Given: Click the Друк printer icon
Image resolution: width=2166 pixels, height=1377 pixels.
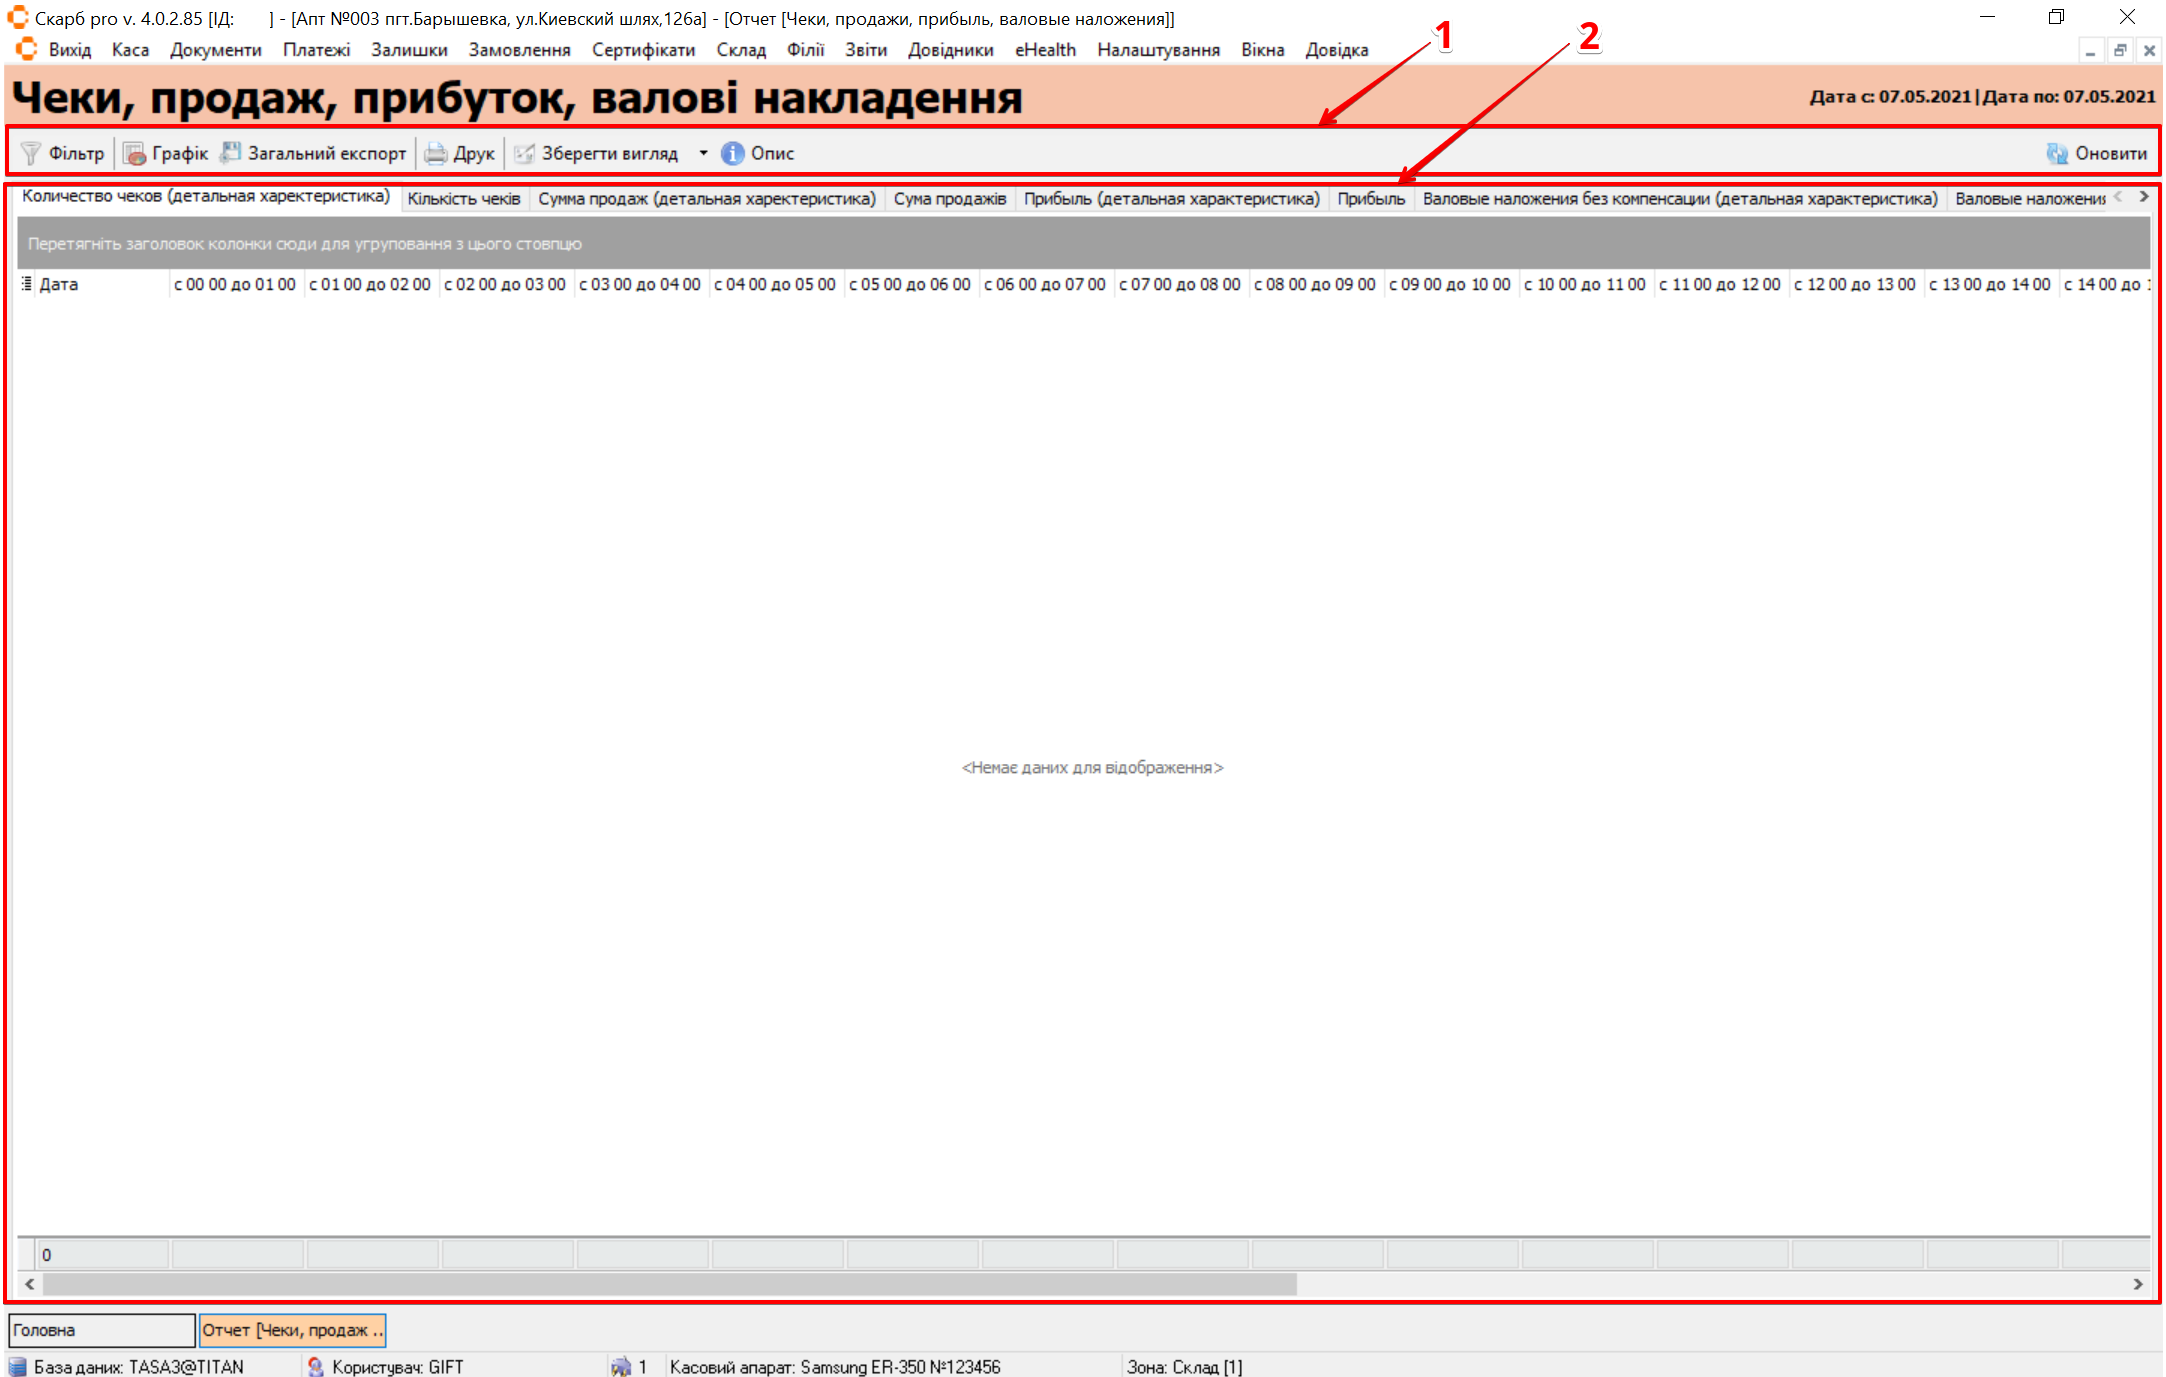Looking at the screenshot, I should click(436, 153).
